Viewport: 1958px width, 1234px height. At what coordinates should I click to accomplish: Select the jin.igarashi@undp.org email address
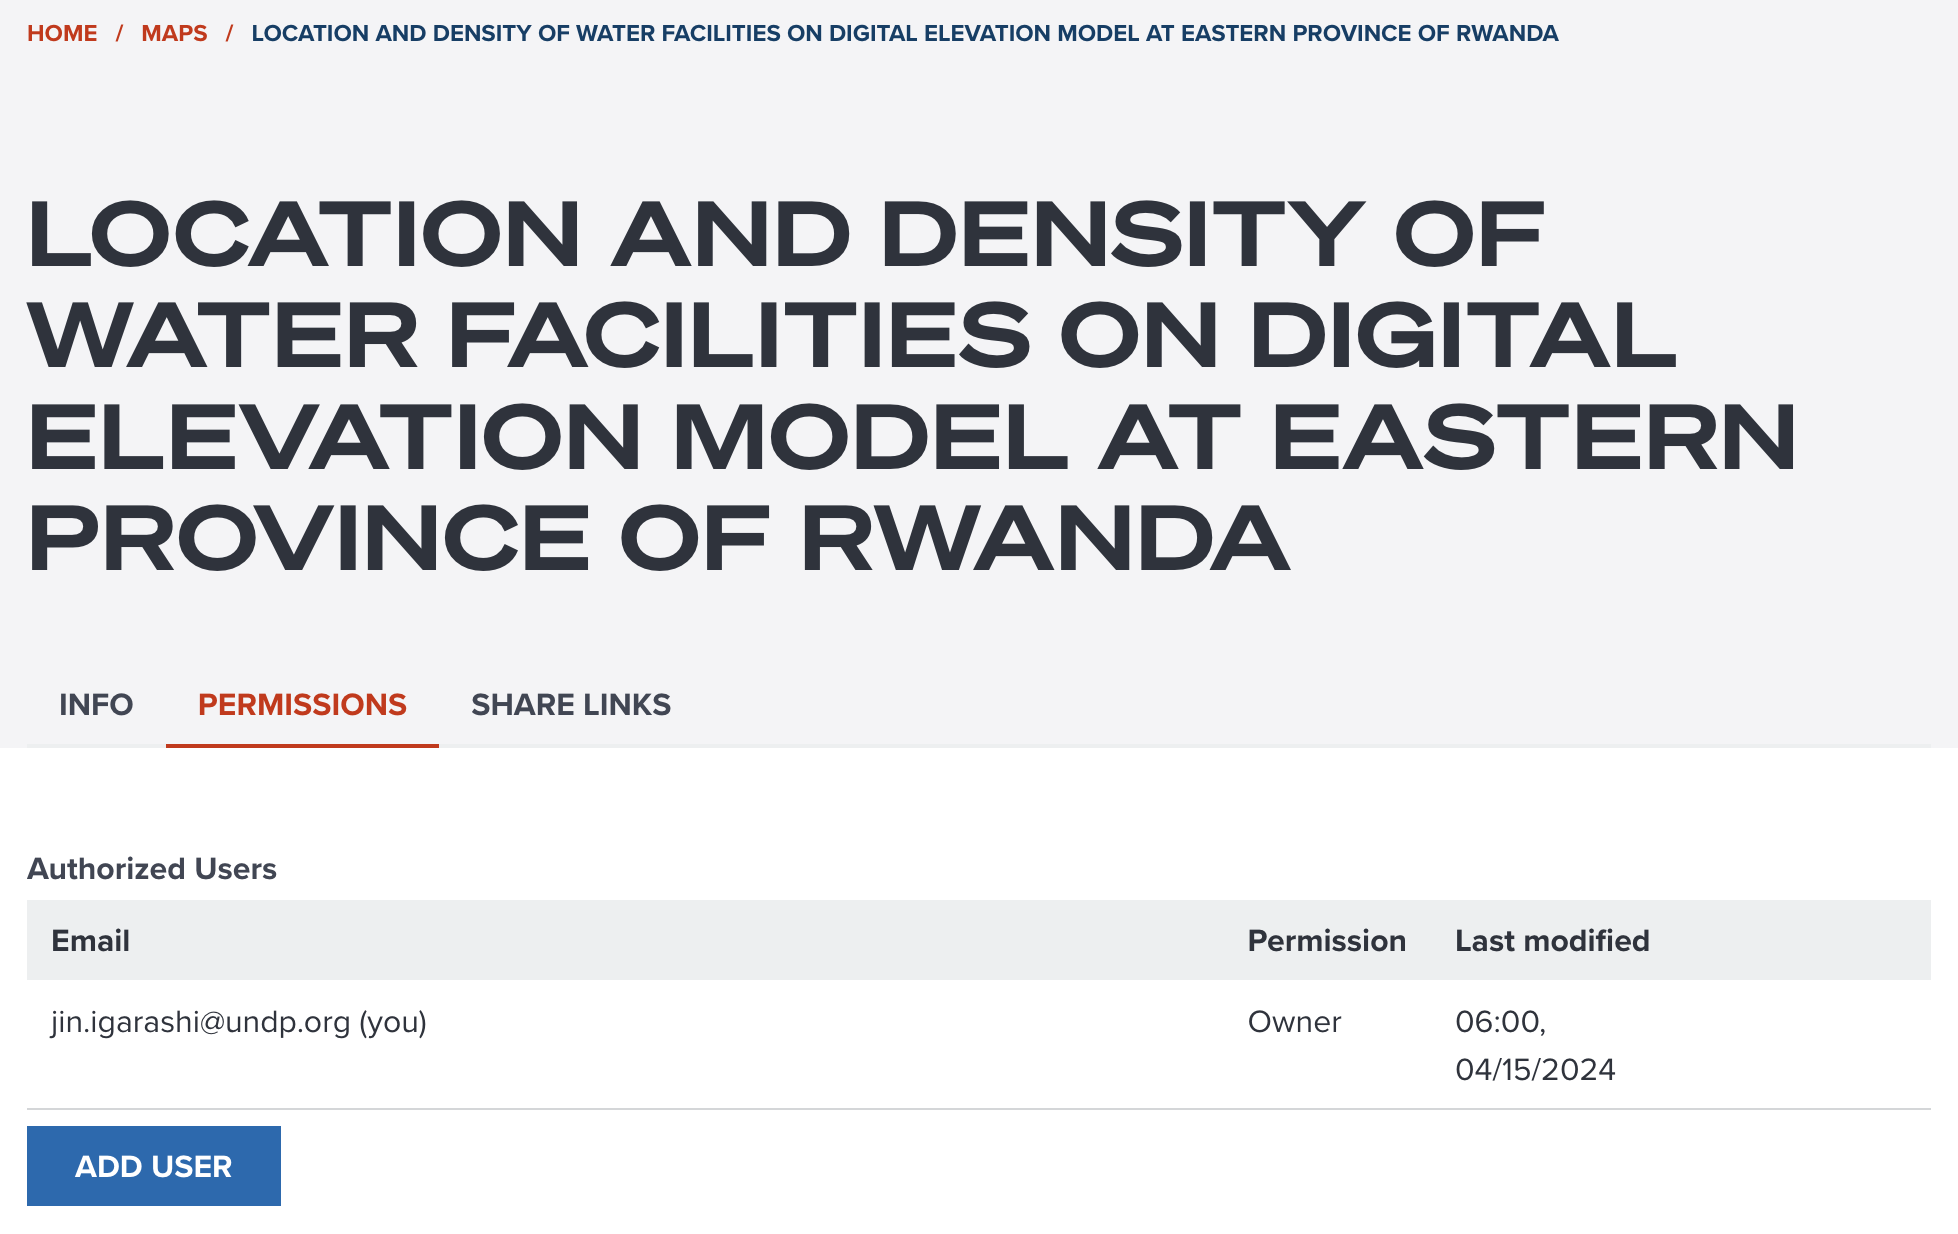200,1022
